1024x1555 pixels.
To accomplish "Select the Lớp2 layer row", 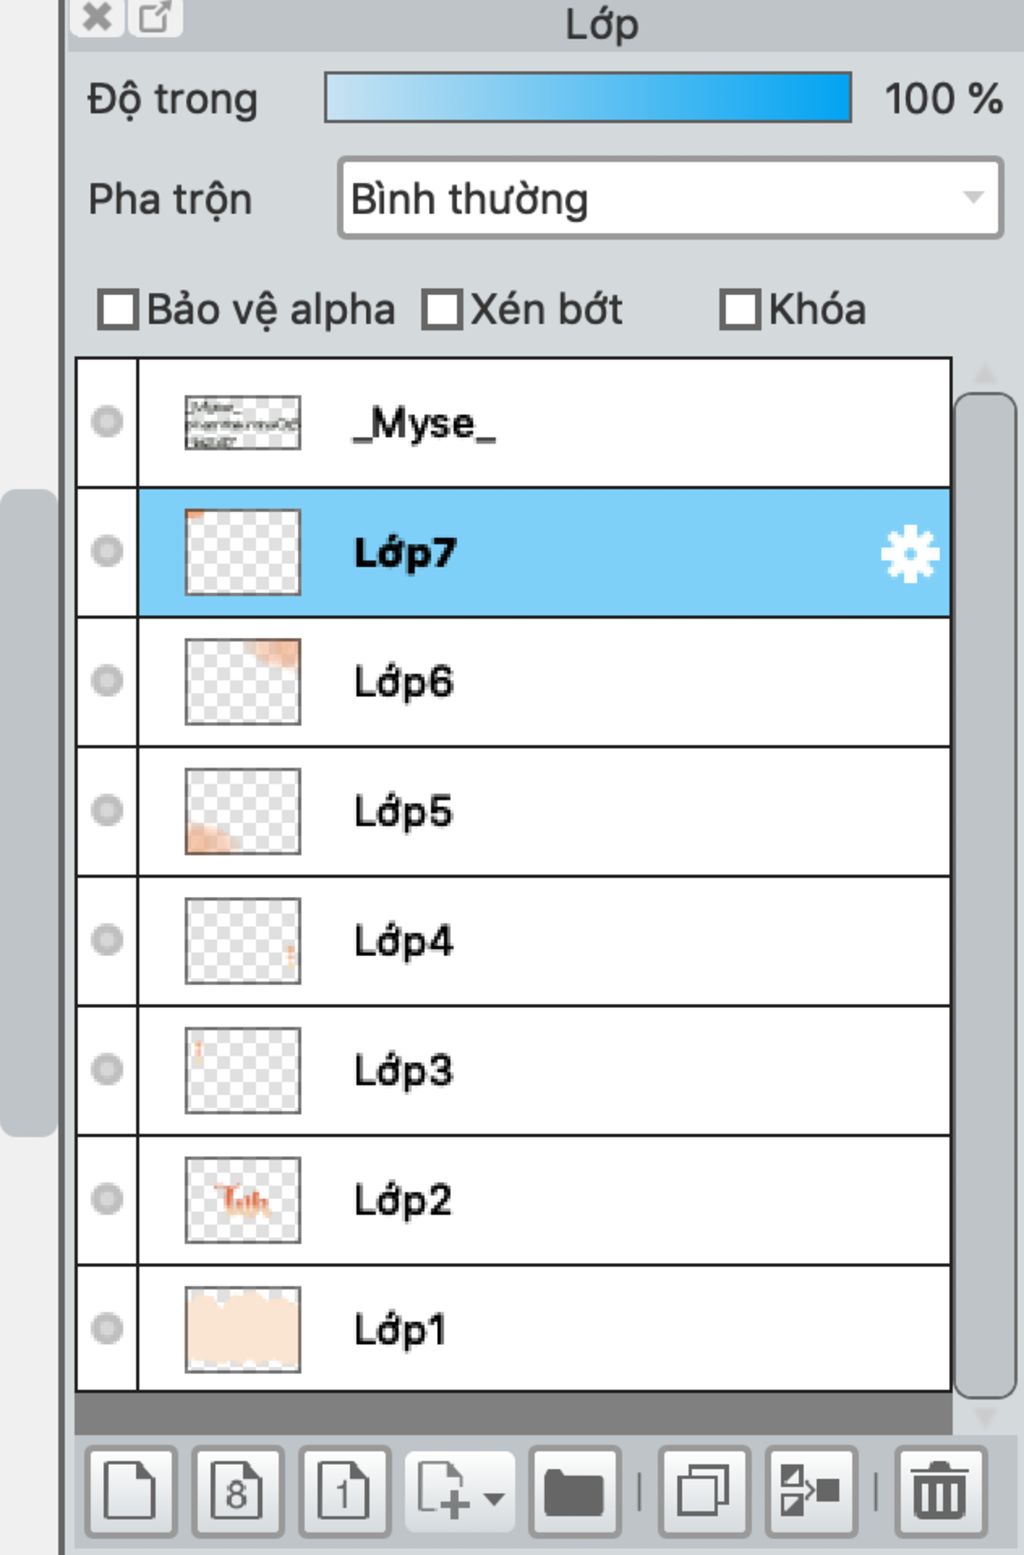I will (600, 1200).
